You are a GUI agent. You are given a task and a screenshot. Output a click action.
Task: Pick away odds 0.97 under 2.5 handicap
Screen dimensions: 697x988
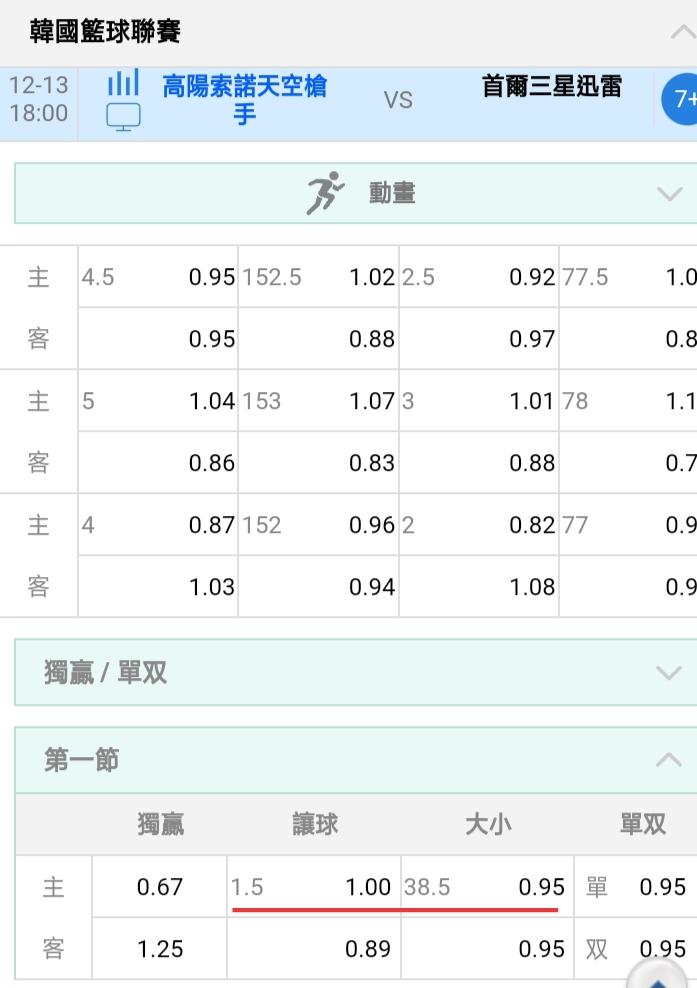pyautogui.click(x=479, y=338)
